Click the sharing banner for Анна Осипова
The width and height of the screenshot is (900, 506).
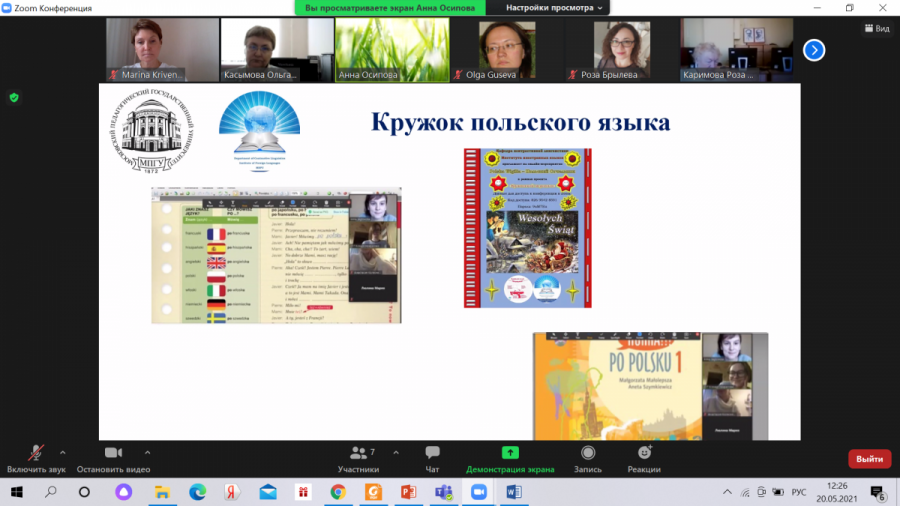(391, 7)
